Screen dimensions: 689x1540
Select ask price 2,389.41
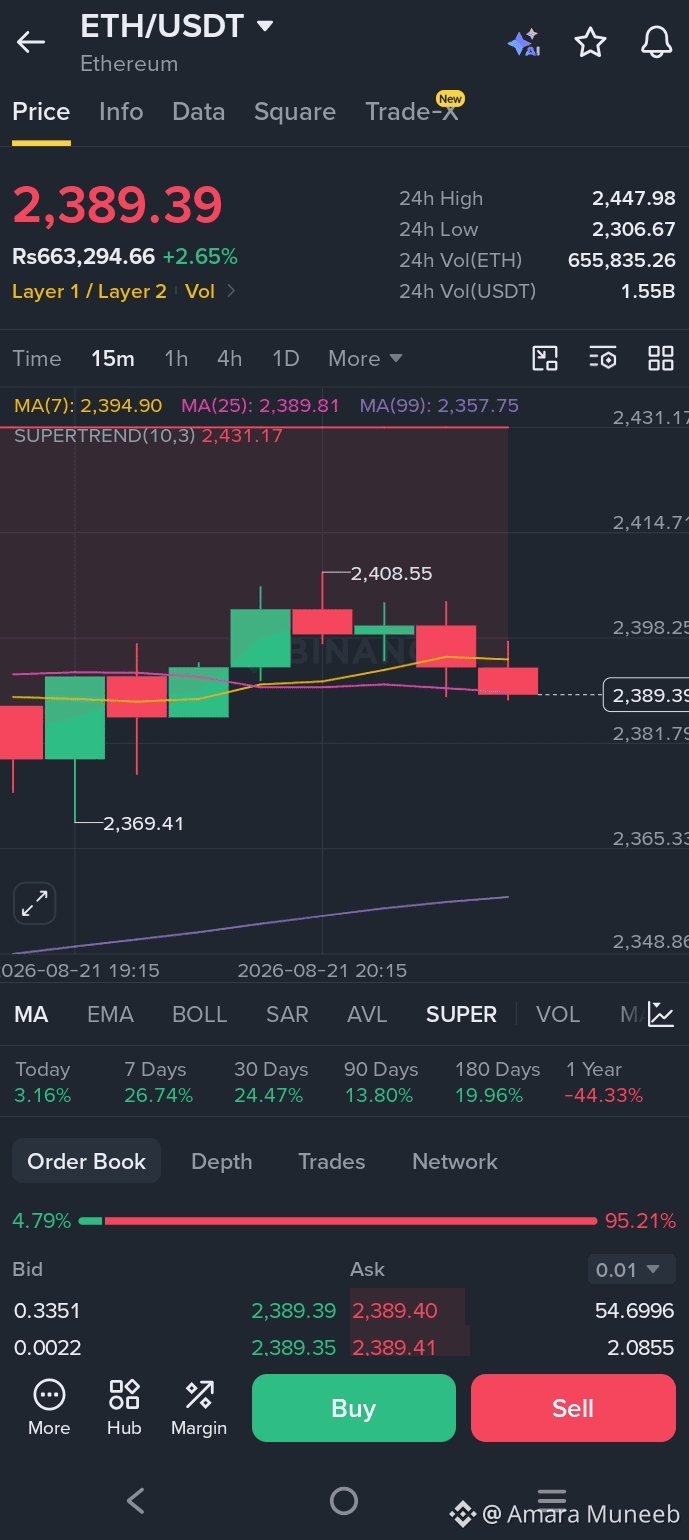coord(395,1347)
